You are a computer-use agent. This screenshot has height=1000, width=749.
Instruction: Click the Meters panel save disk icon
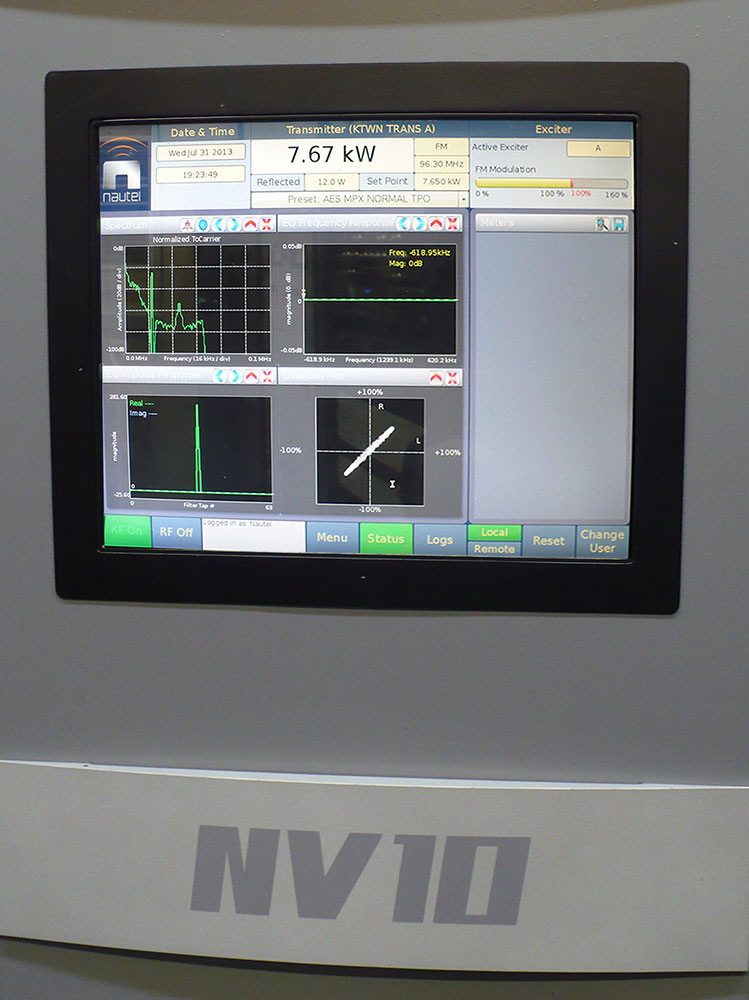coord(618,224)
